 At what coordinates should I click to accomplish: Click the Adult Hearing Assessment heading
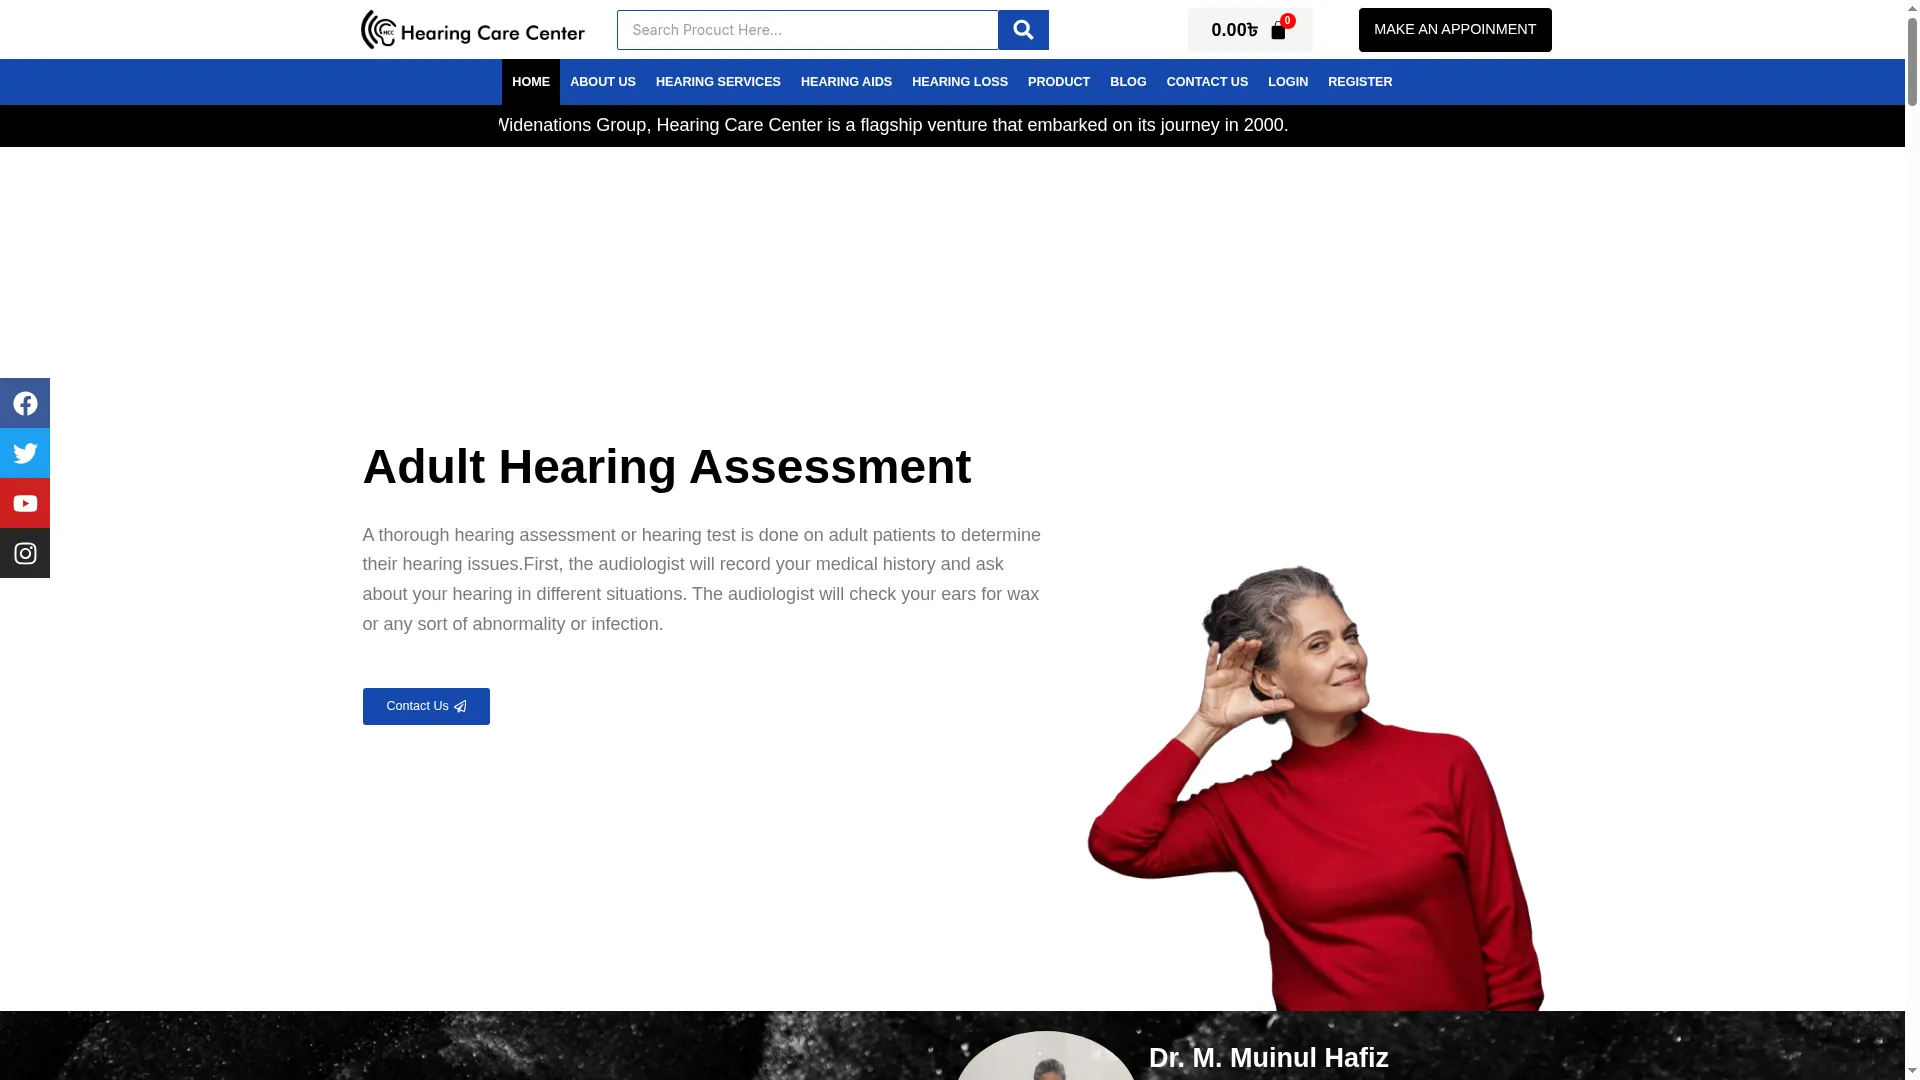(x=667, y=467)
